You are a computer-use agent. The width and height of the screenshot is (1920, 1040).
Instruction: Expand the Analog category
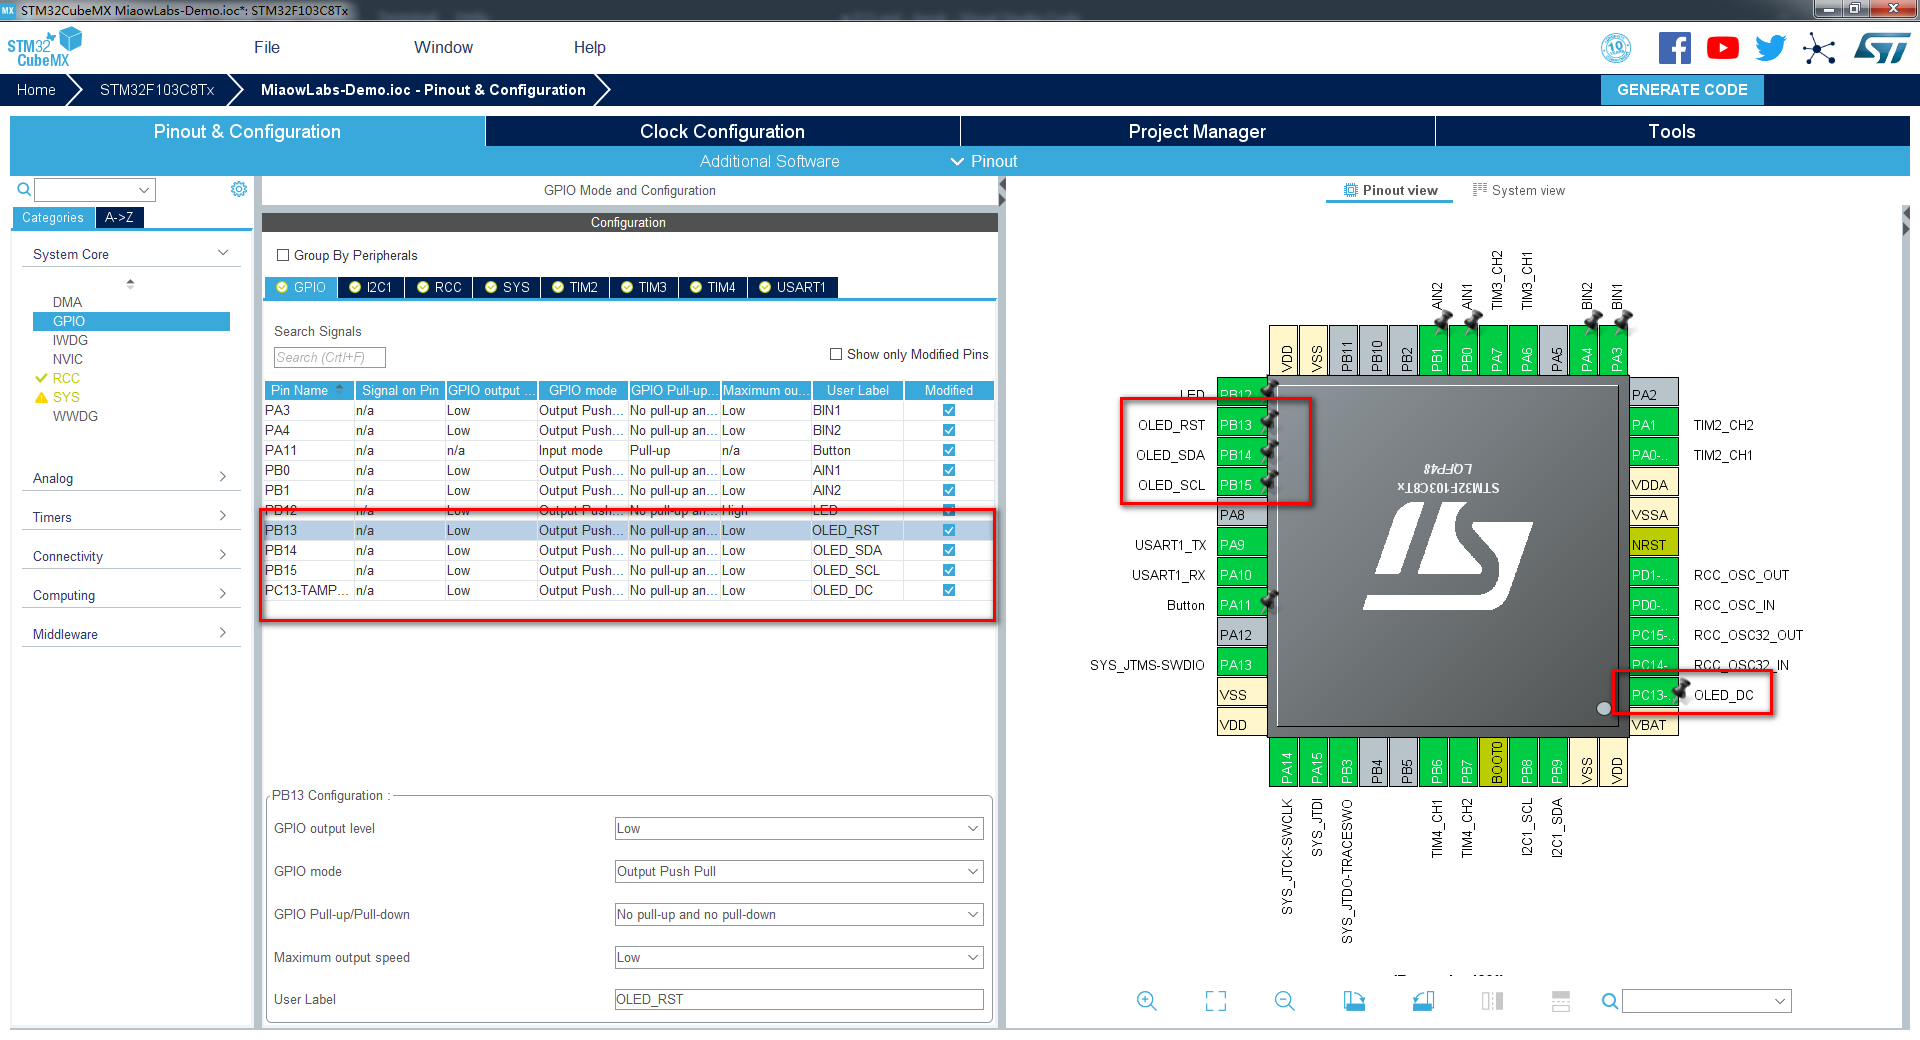[131, 478]
